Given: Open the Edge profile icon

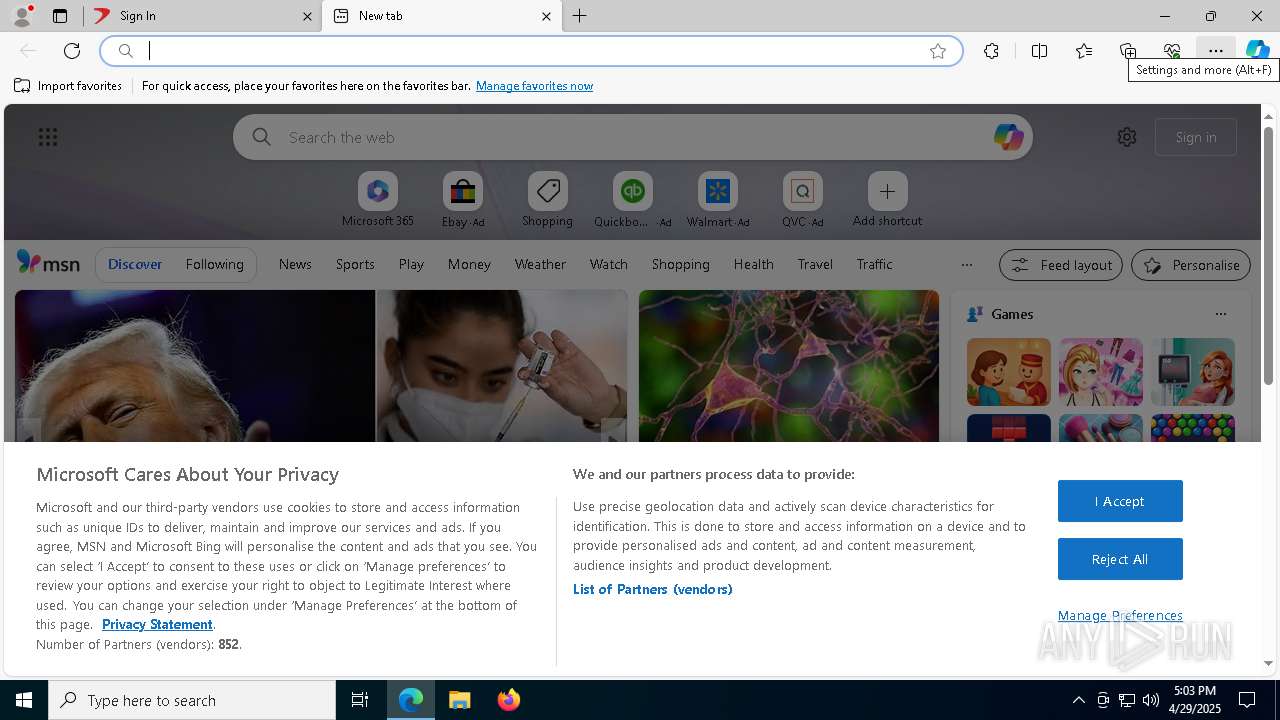Looking at the screenshot, I should [21, 16].
